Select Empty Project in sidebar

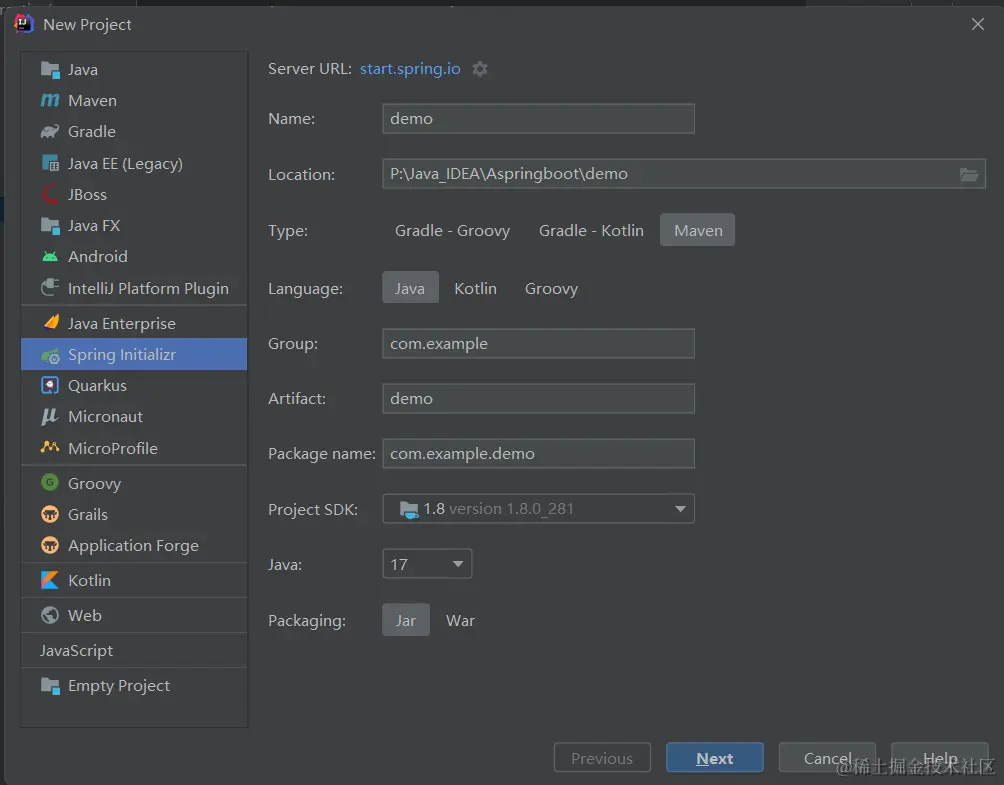[134, 686]
